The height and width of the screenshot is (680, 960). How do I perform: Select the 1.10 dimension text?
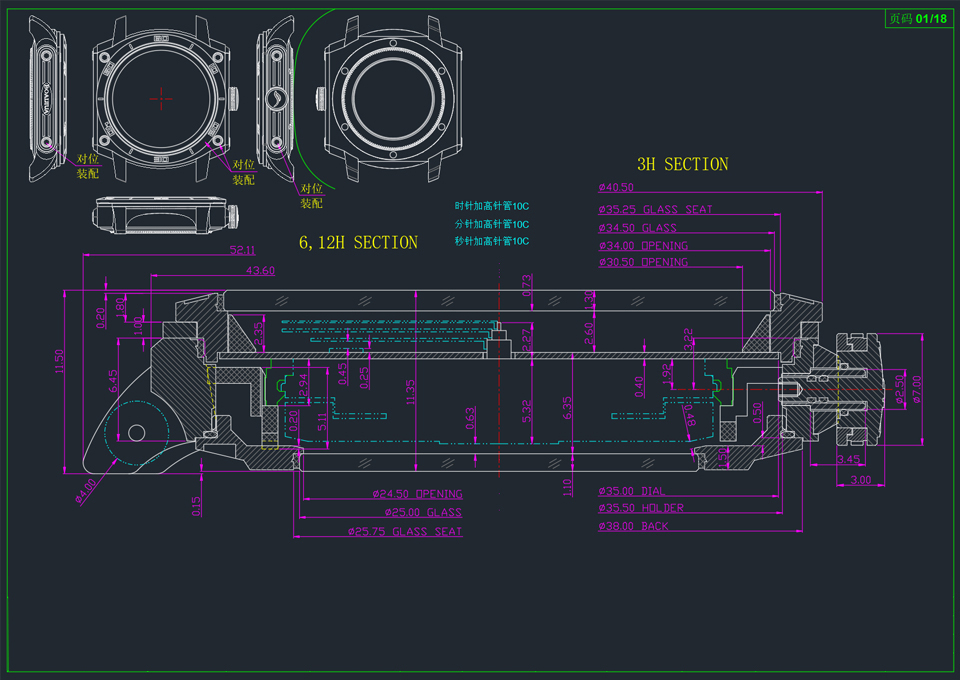(x=567, y=487)
